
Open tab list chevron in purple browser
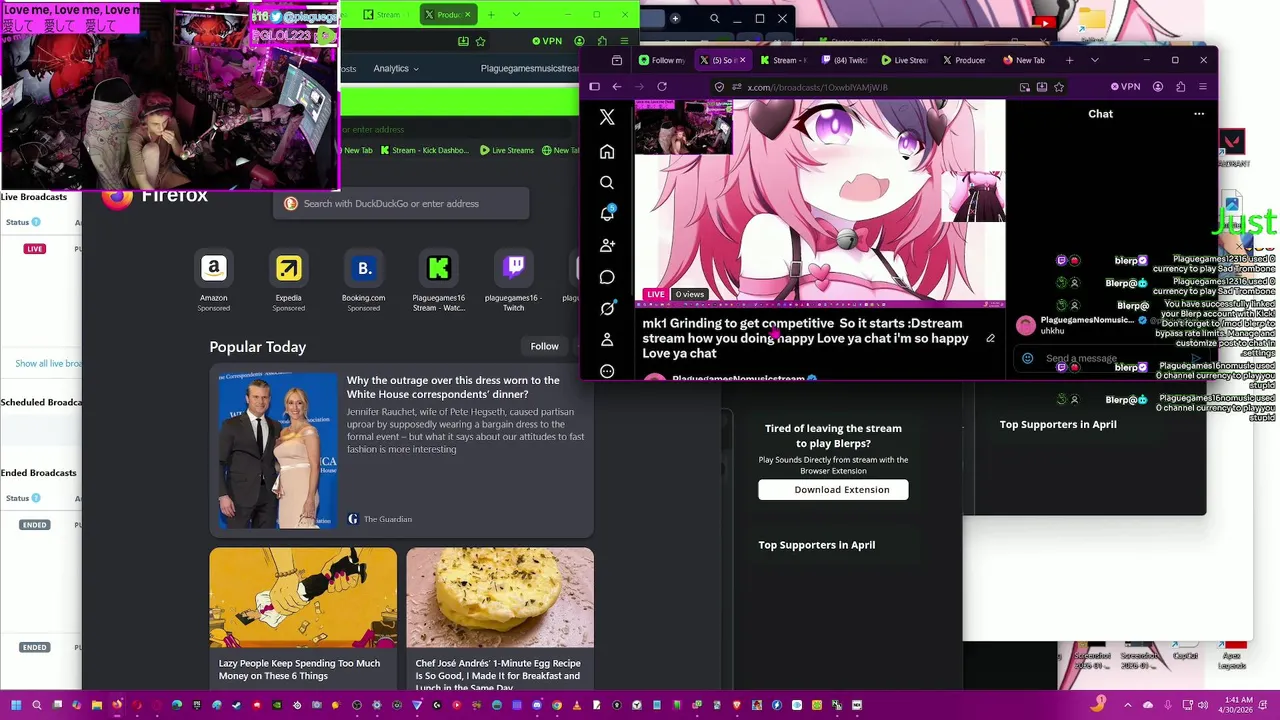click(x=1094, y=60)
